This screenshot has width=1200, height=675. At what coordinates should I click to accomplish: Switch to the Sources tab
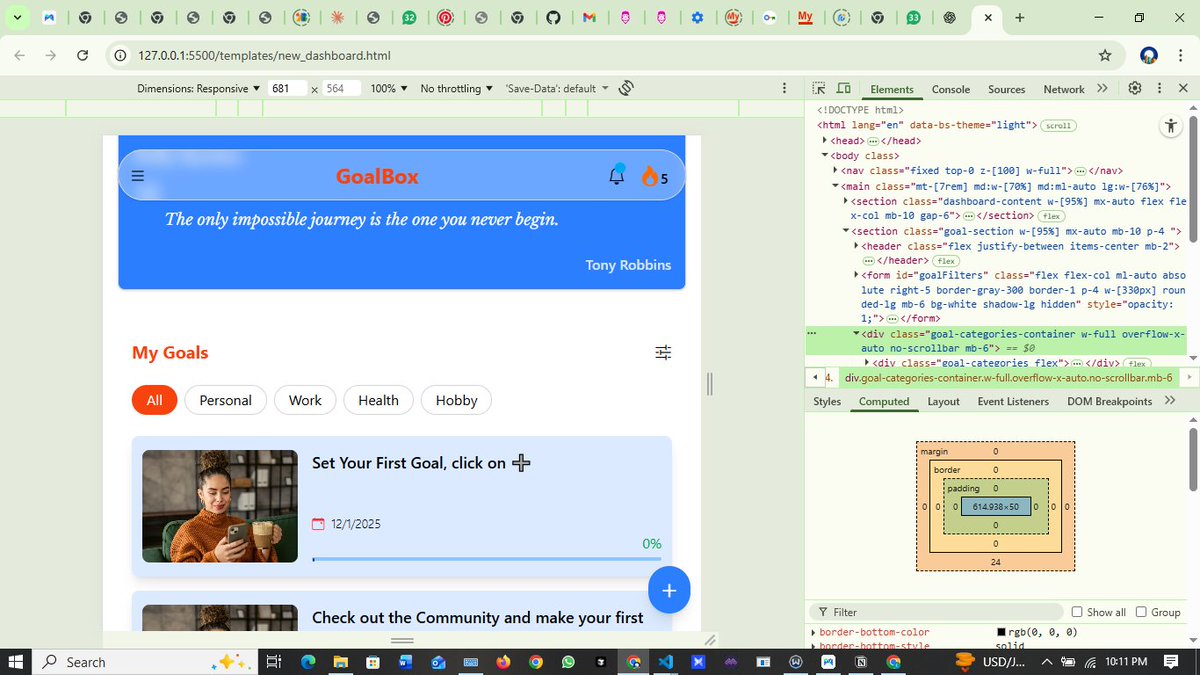point(1007,89)
